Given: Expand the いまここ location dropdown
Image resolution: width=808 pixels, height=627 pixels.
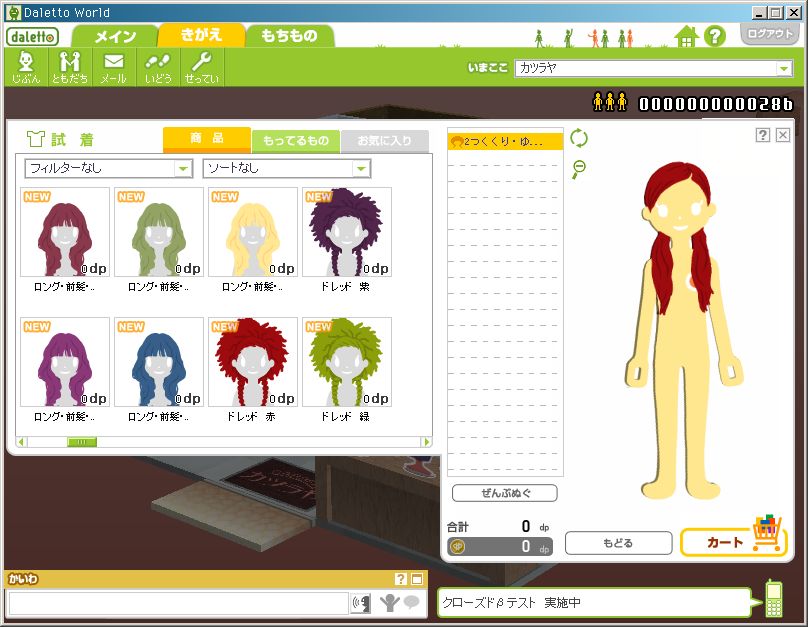Looking at the screenshot, I should 654,68.
